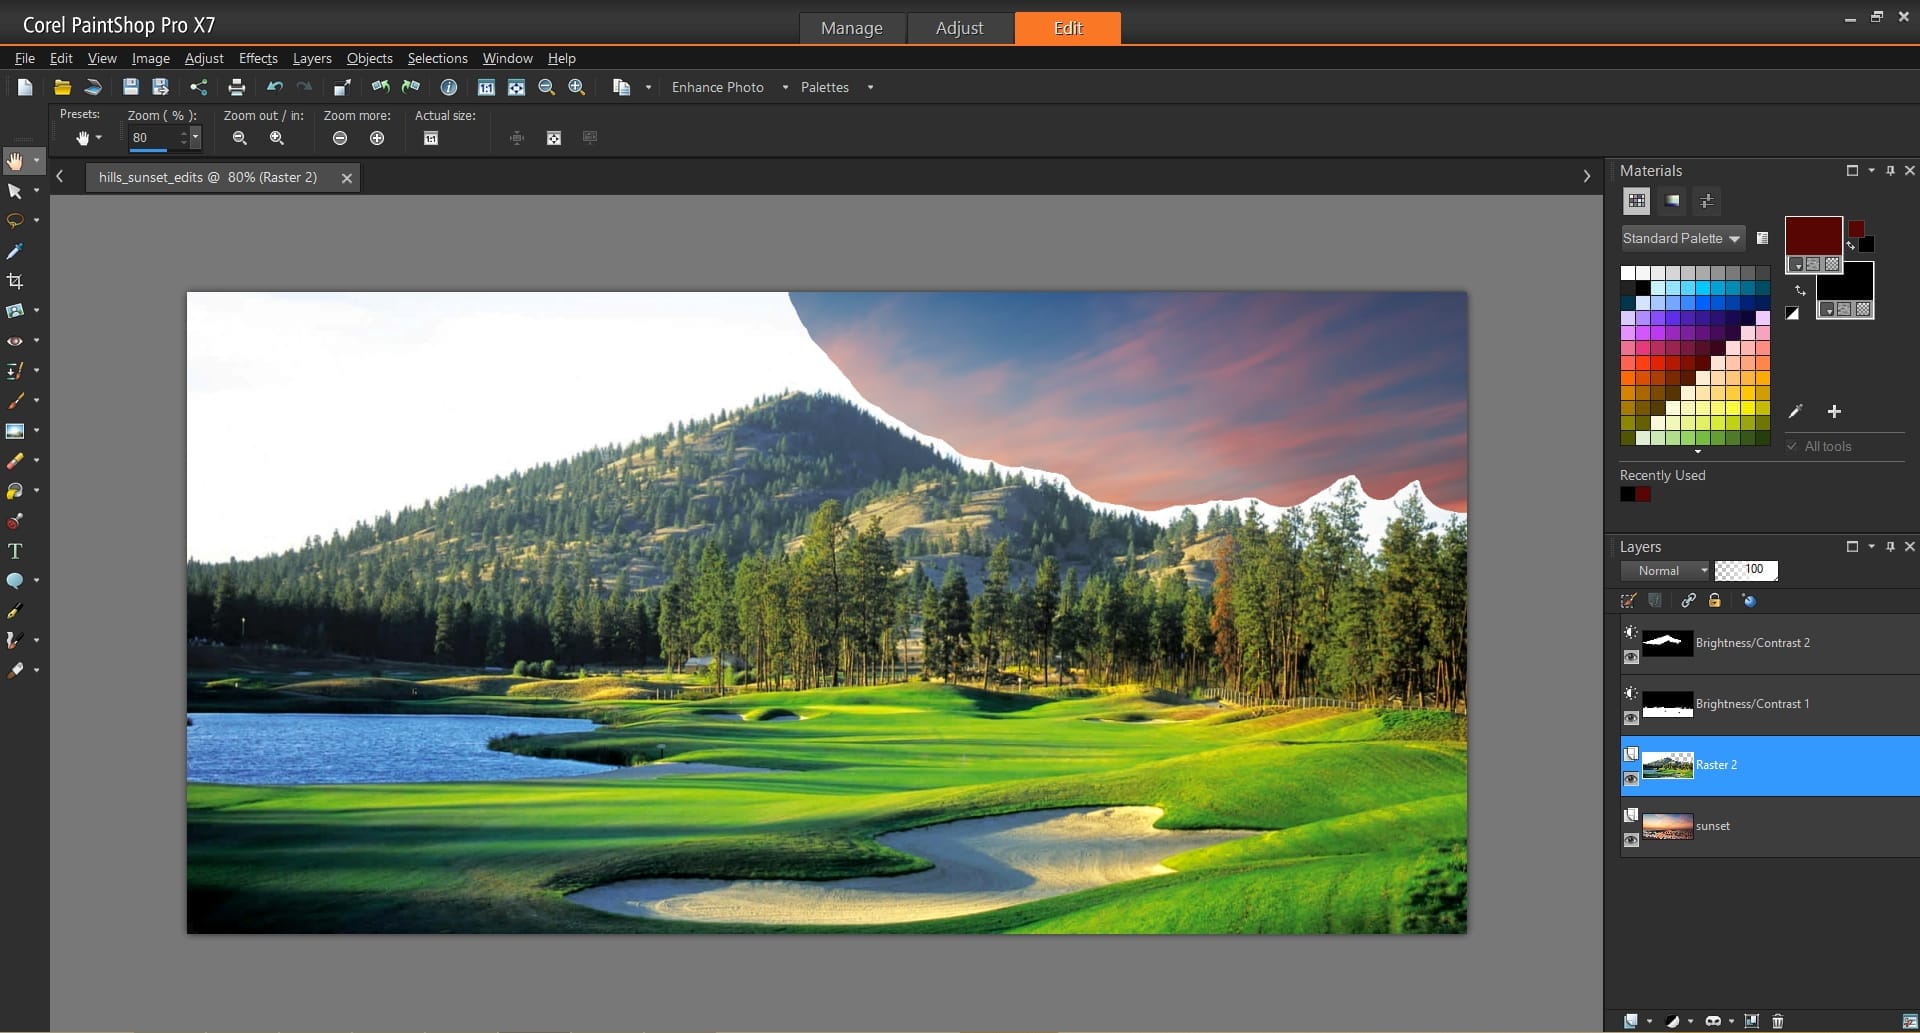
Task: Select the Text tool
Action: (x=15, y=551)
